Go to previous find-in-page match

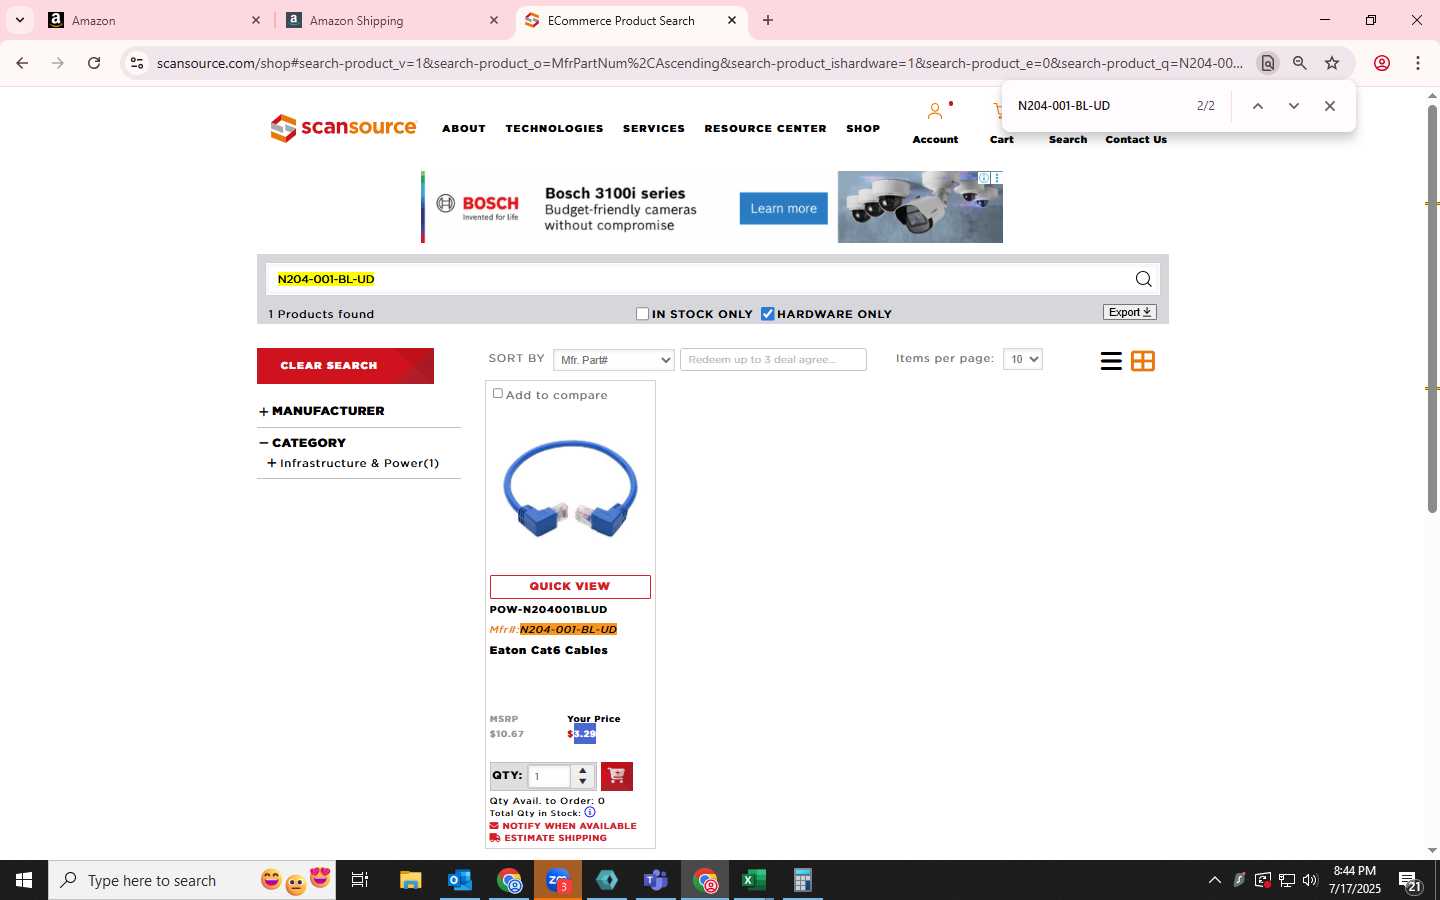tap(1258, 106)
